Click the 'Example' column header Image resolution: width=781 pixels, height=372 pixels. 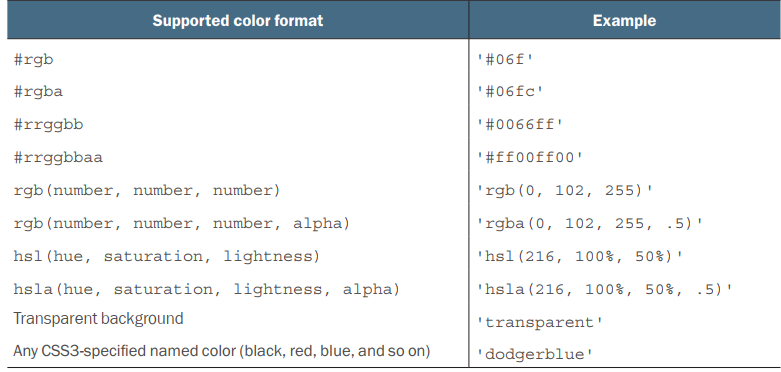(624, 20)
